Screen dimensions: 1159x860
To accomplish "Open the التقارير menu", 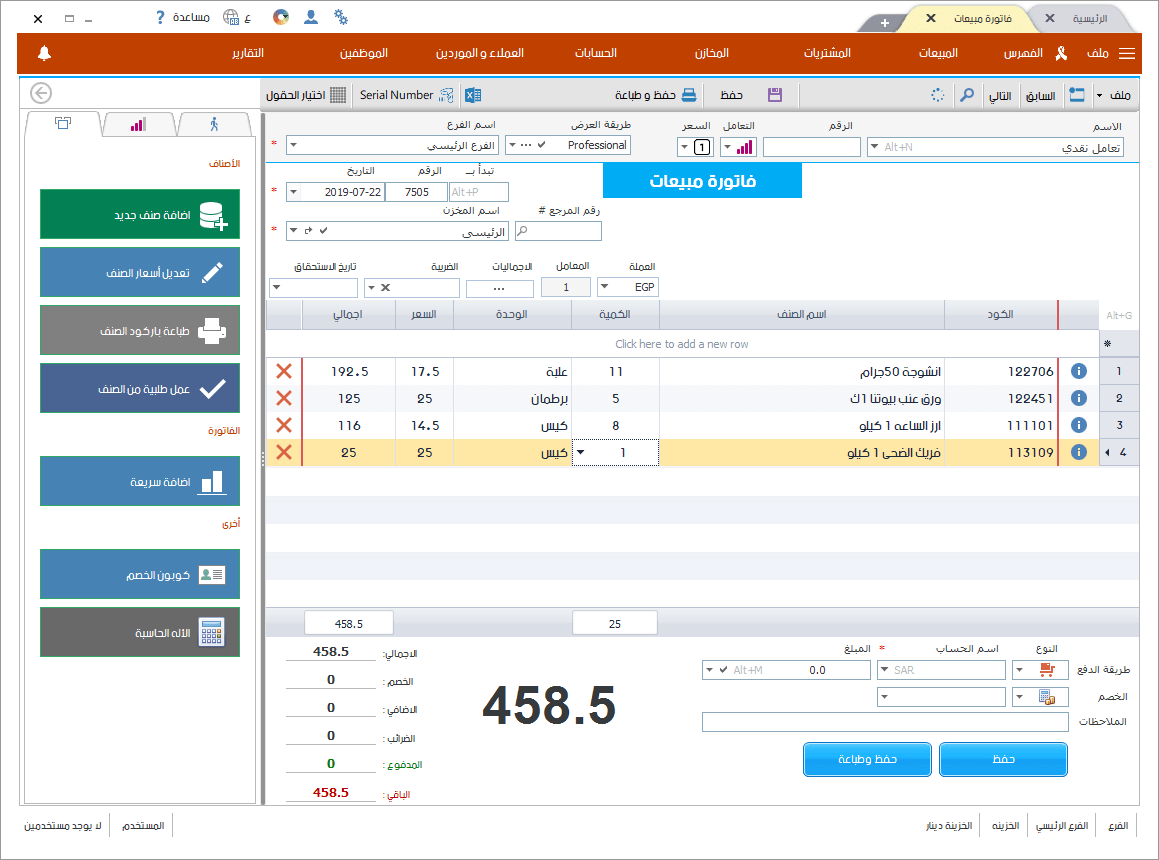I will tap(248, 53).
